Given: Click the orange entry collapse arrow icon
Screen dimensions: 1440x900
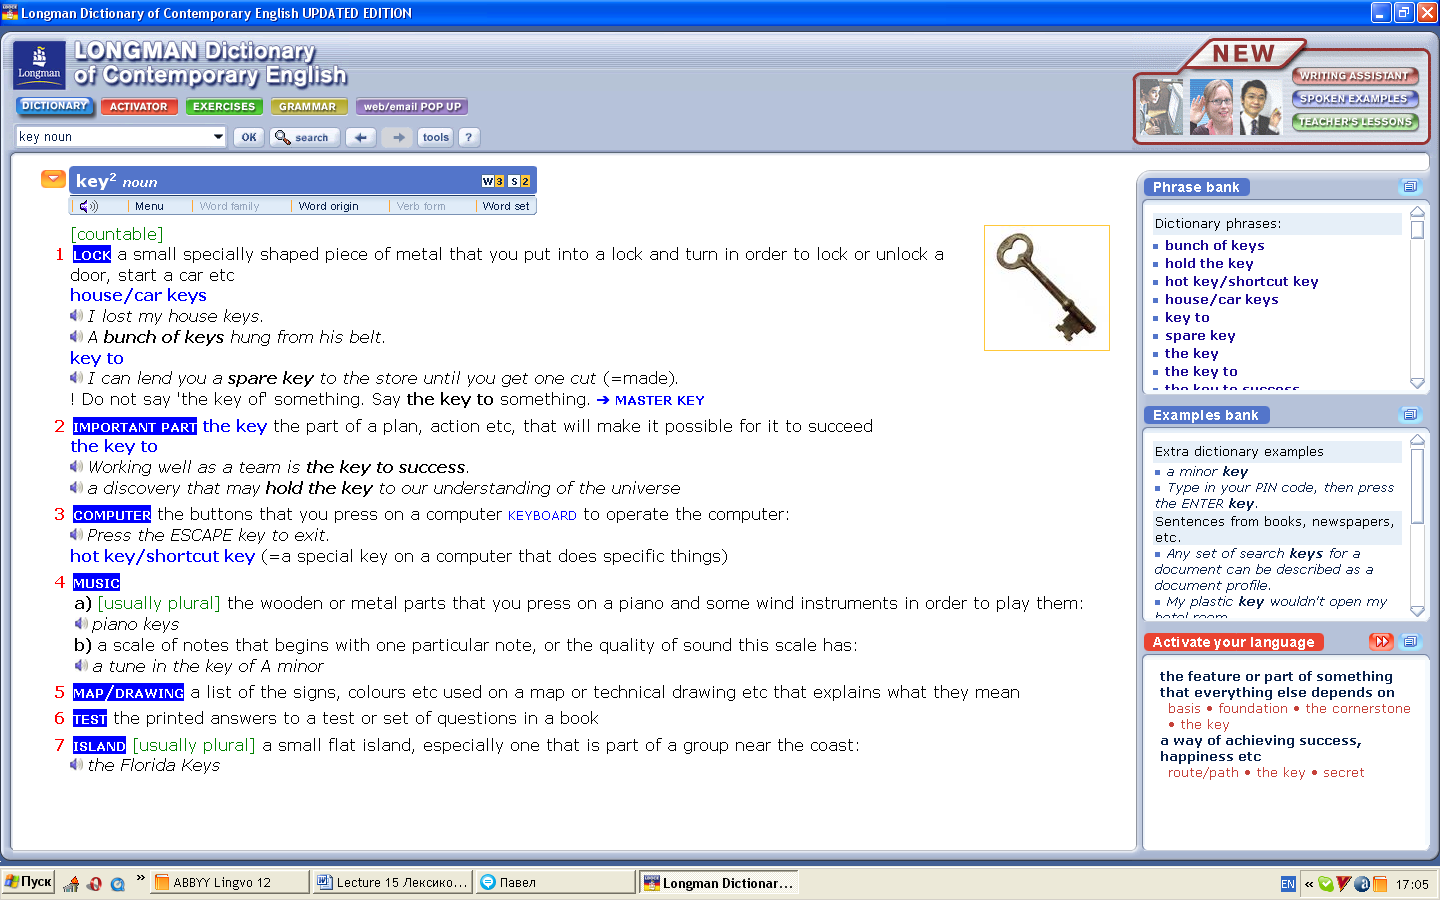Looking at the screenshot, I should (53, 179).
